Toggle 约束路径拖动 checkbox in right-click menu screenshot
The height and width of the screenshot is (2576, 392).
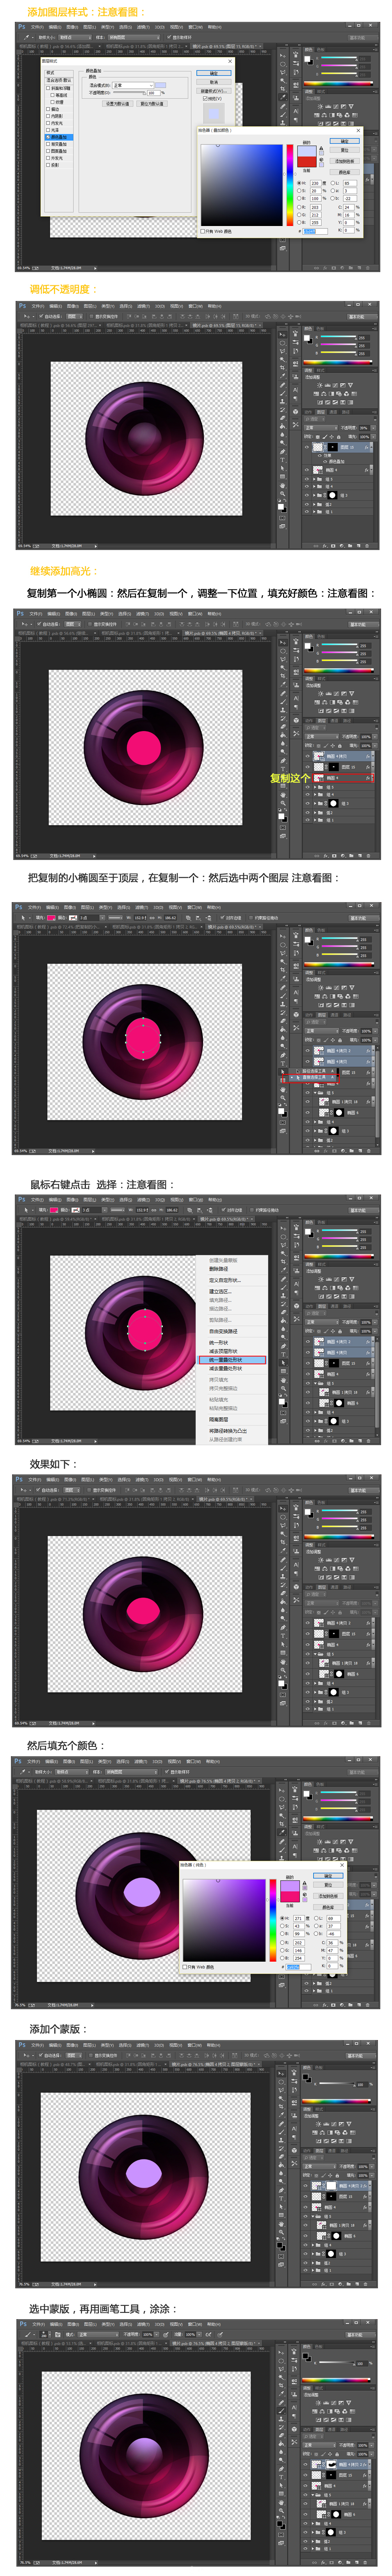click(x=252, y=1210)
